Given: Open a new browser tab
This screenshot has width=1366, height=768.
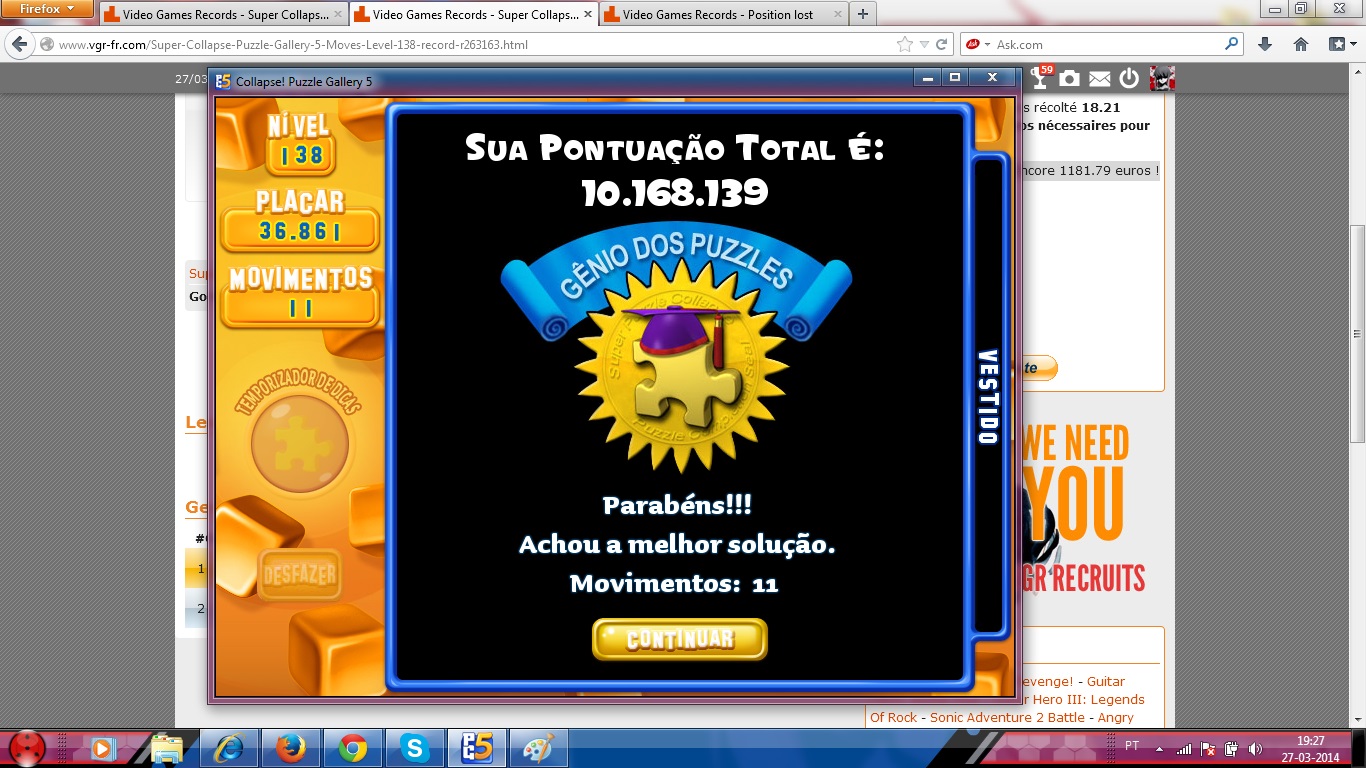Looking at the screenshot, I should 862,15.
